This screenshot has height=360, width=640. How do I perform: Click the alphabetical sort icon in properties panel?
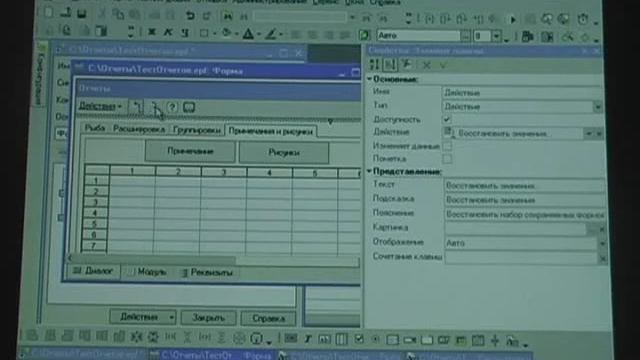(x=374, y=64)
